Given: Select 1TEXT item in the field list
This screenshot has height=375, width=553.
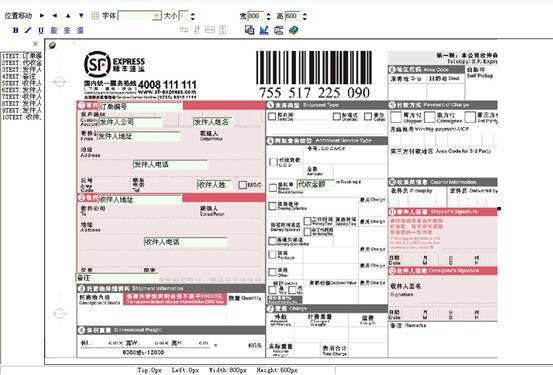Looking at the screenshot, I should [x=22, y=56].
